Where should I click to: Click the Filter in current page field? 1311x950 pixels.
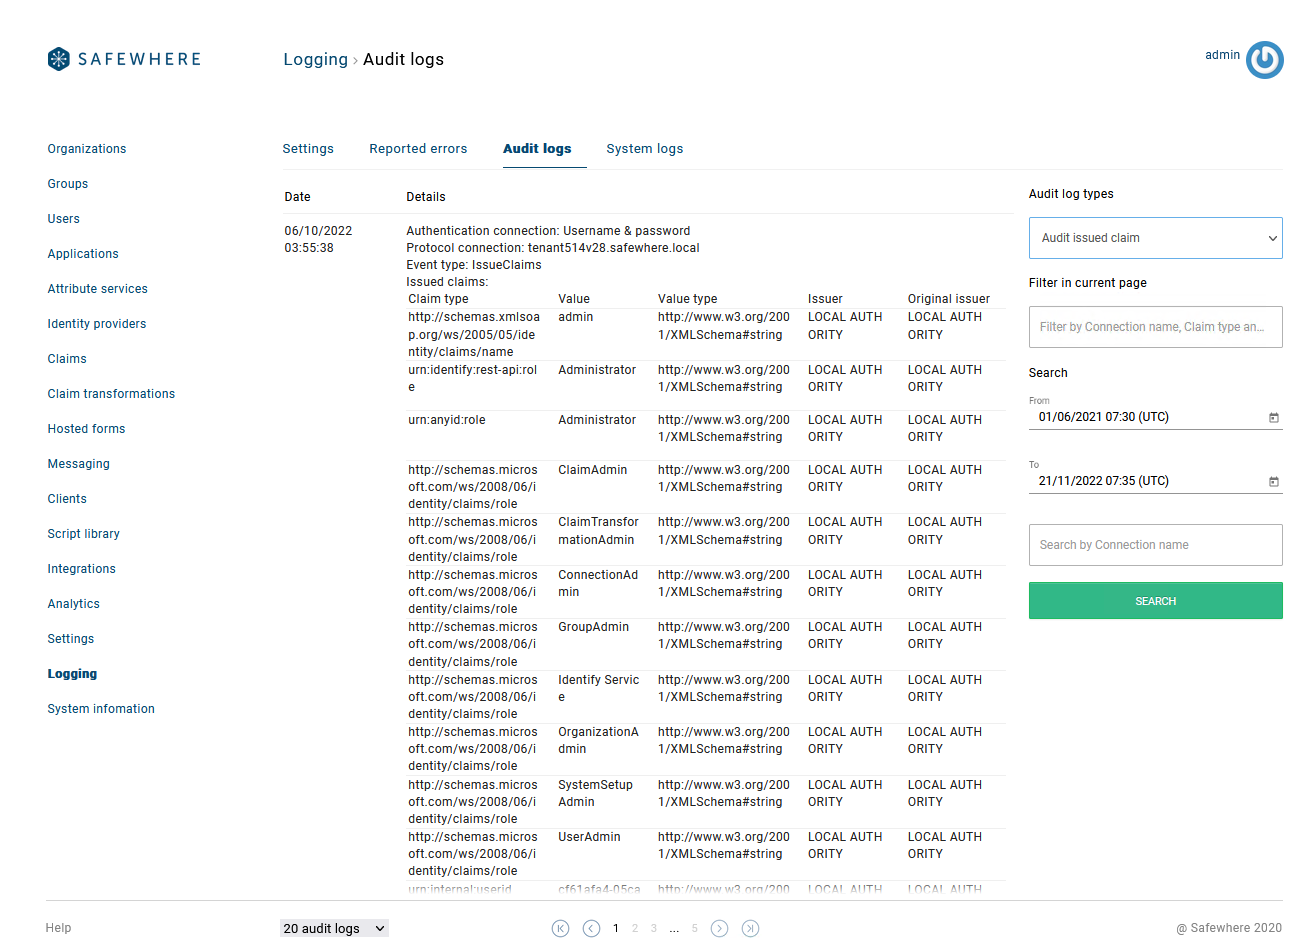[1155, 327]
